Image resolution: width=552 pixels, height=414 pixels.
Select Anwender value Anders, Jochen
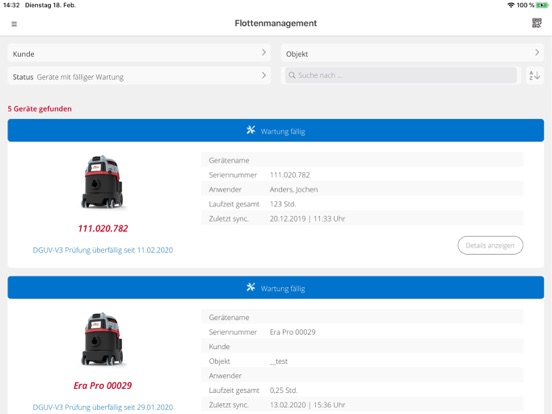[294, 189]
